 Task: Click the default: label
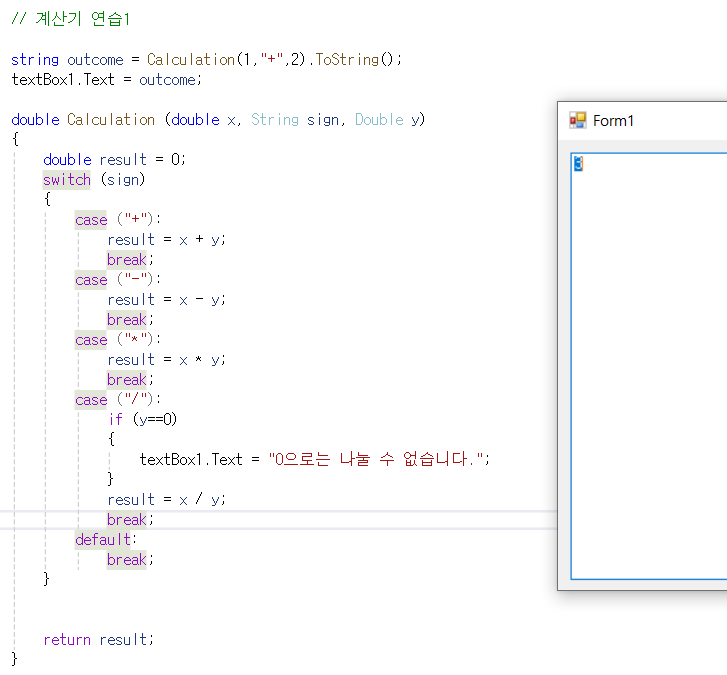tap(106, 540)
